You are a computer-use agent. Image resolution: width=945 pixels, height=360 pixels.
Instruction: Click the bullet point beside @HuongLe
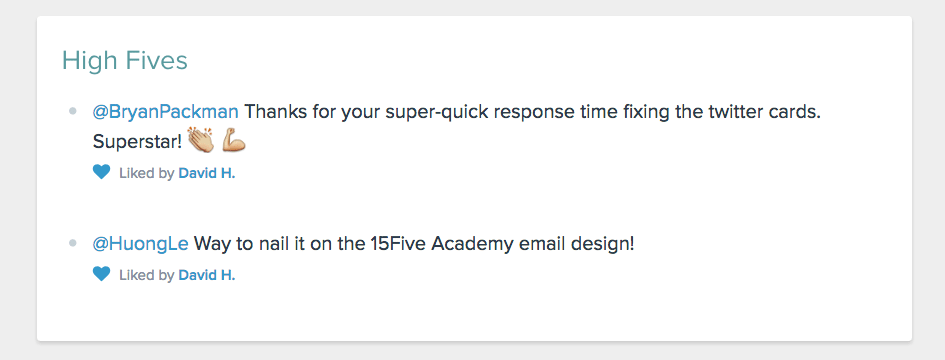tap(73, 243)
